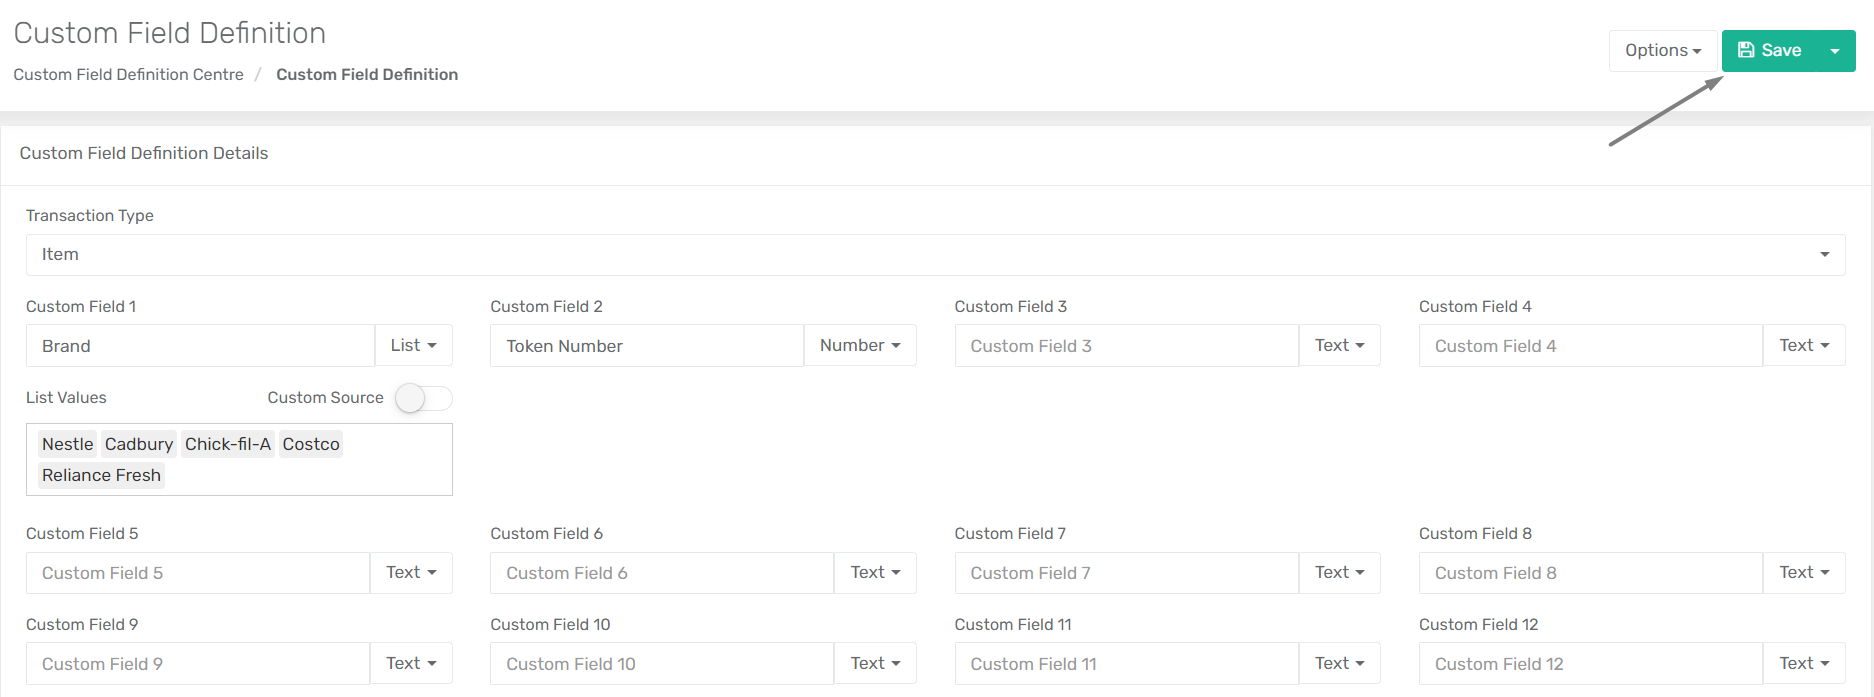
Task: Click the Brand name input field
Action: coord(200,346)
